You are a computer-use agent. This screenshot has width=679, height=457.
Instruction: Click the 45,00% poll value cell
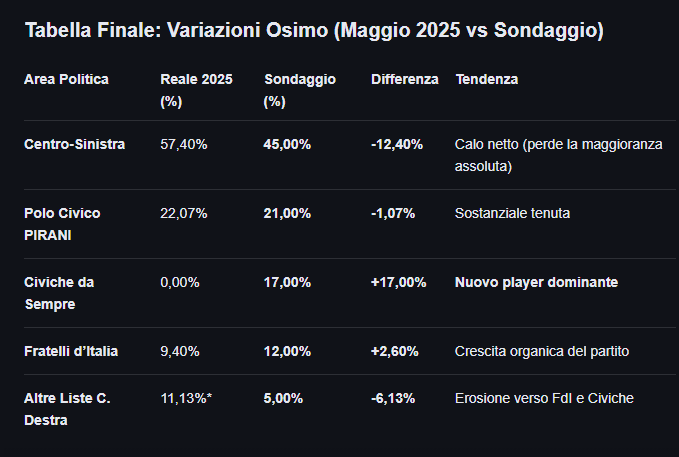(x=287, y=144)
